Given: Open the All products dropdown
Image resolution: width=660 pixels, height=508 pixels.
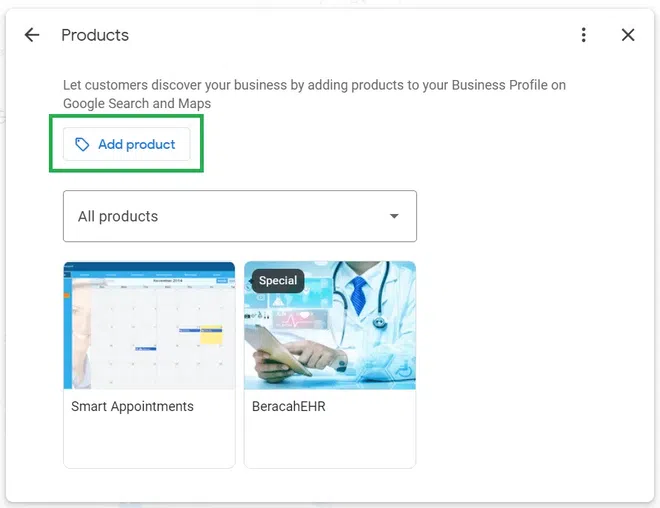Looking at the screenshot, I should 239,216.
